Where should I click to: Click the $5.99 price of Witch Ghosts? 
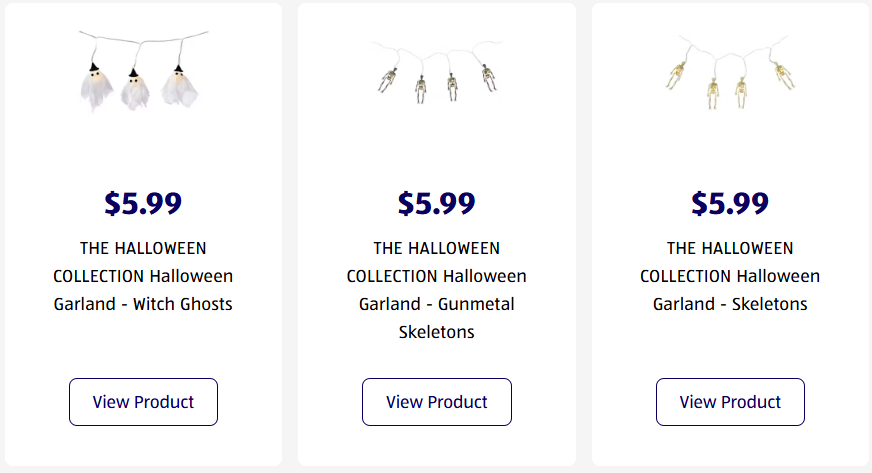coord(143,203)
